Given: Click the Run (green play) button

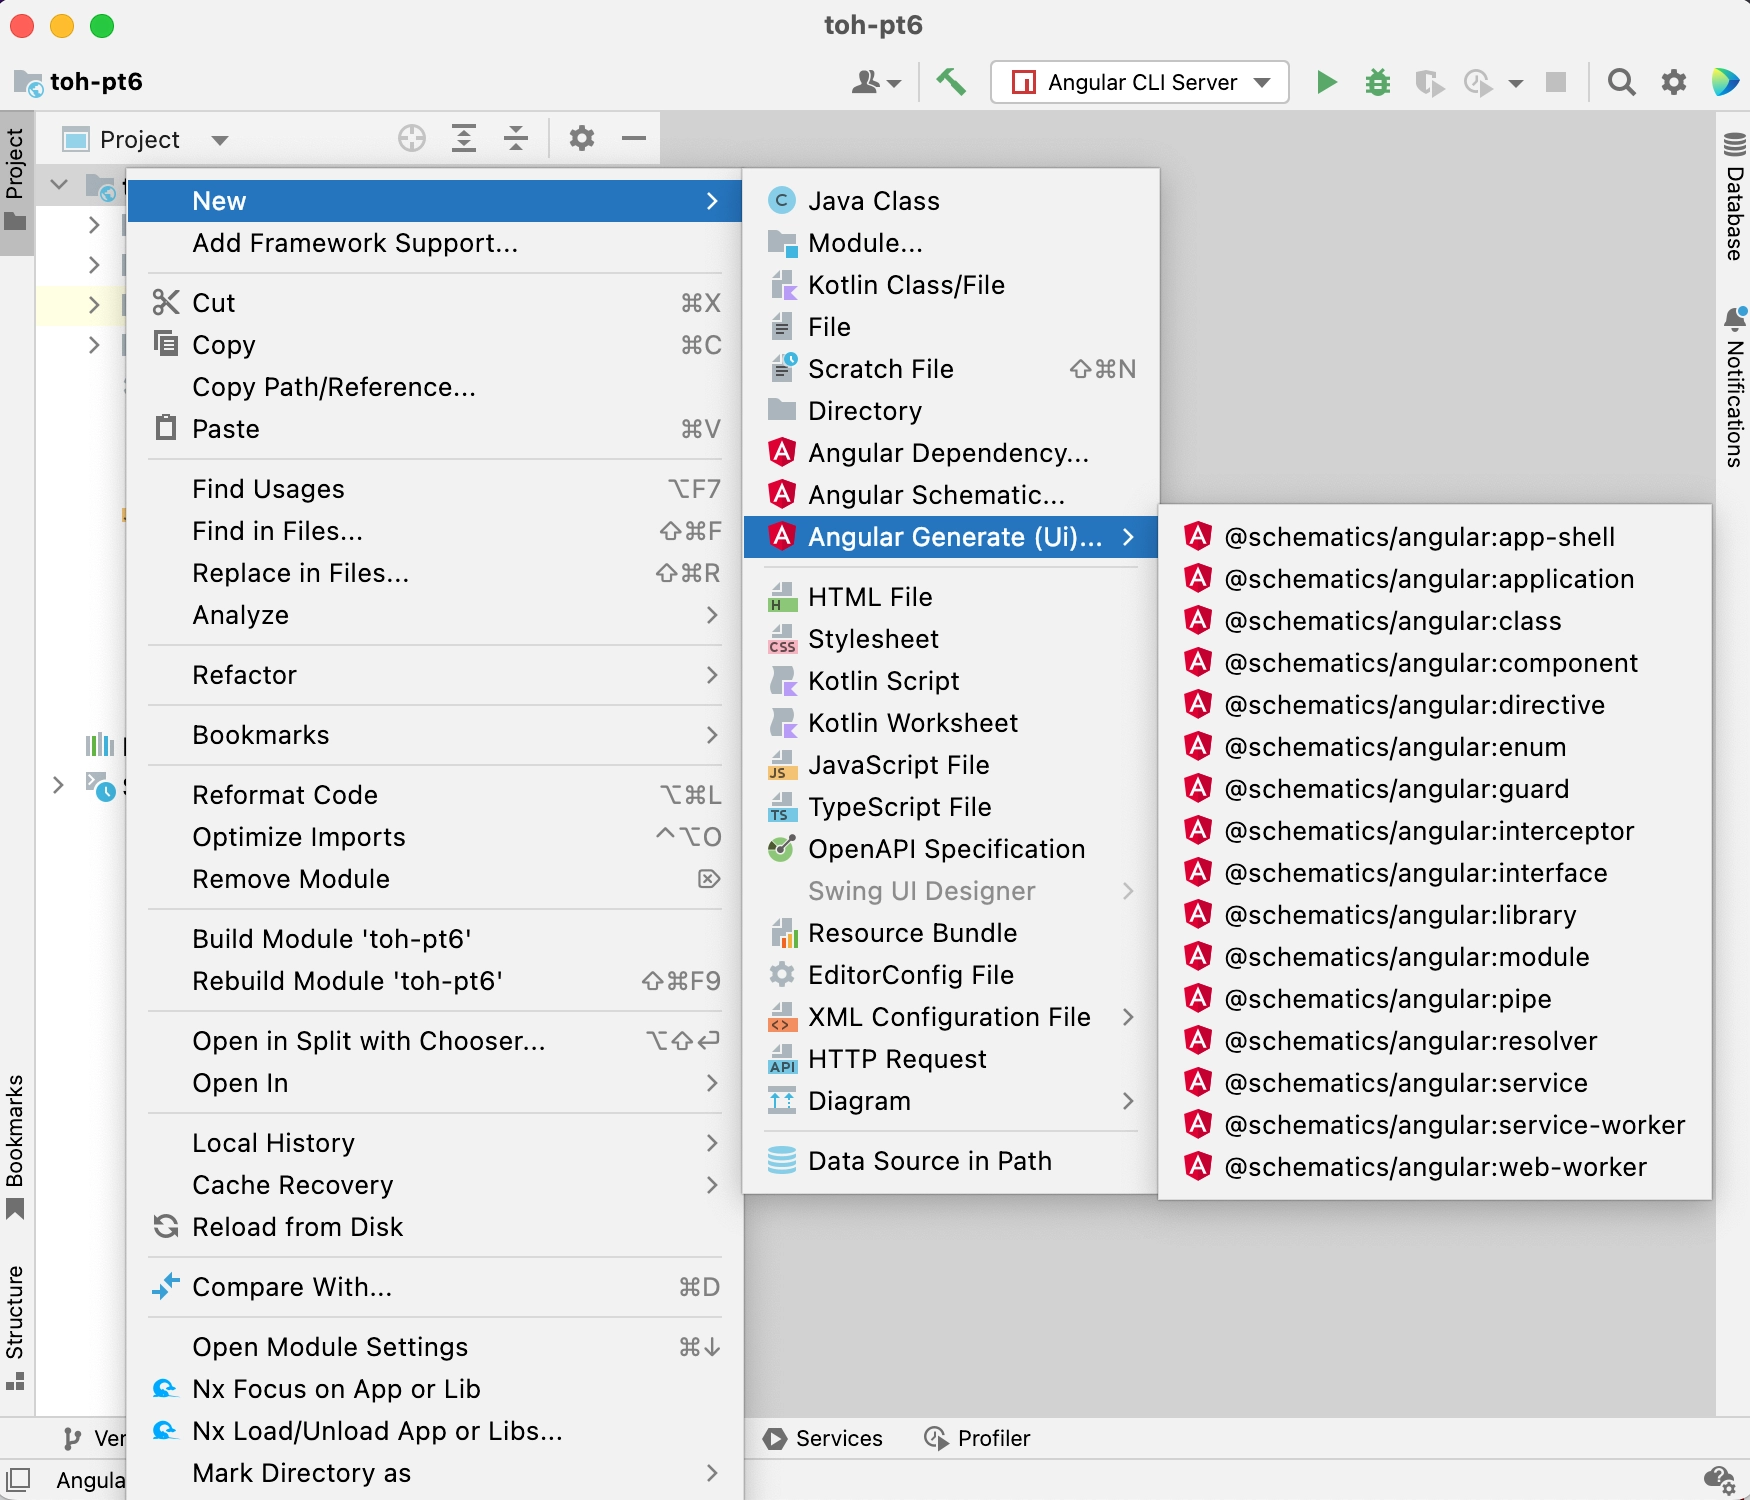Looking at the screenshot, I should click(1327, 82).
